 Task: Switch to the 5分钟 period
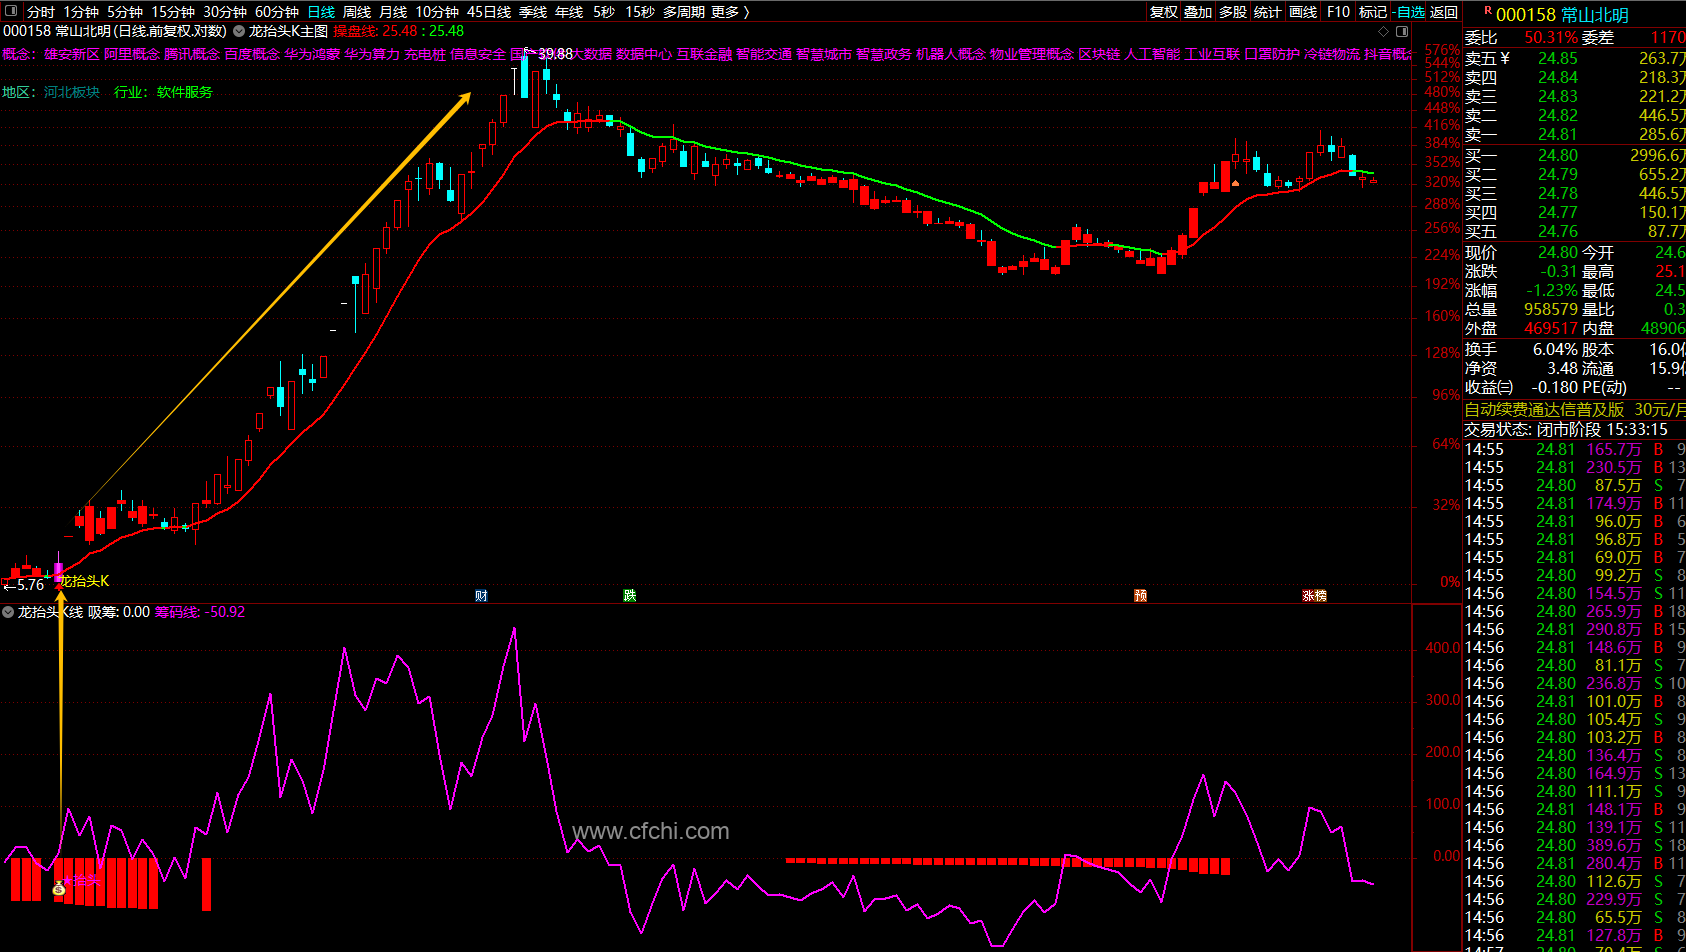tap(125, 12)
